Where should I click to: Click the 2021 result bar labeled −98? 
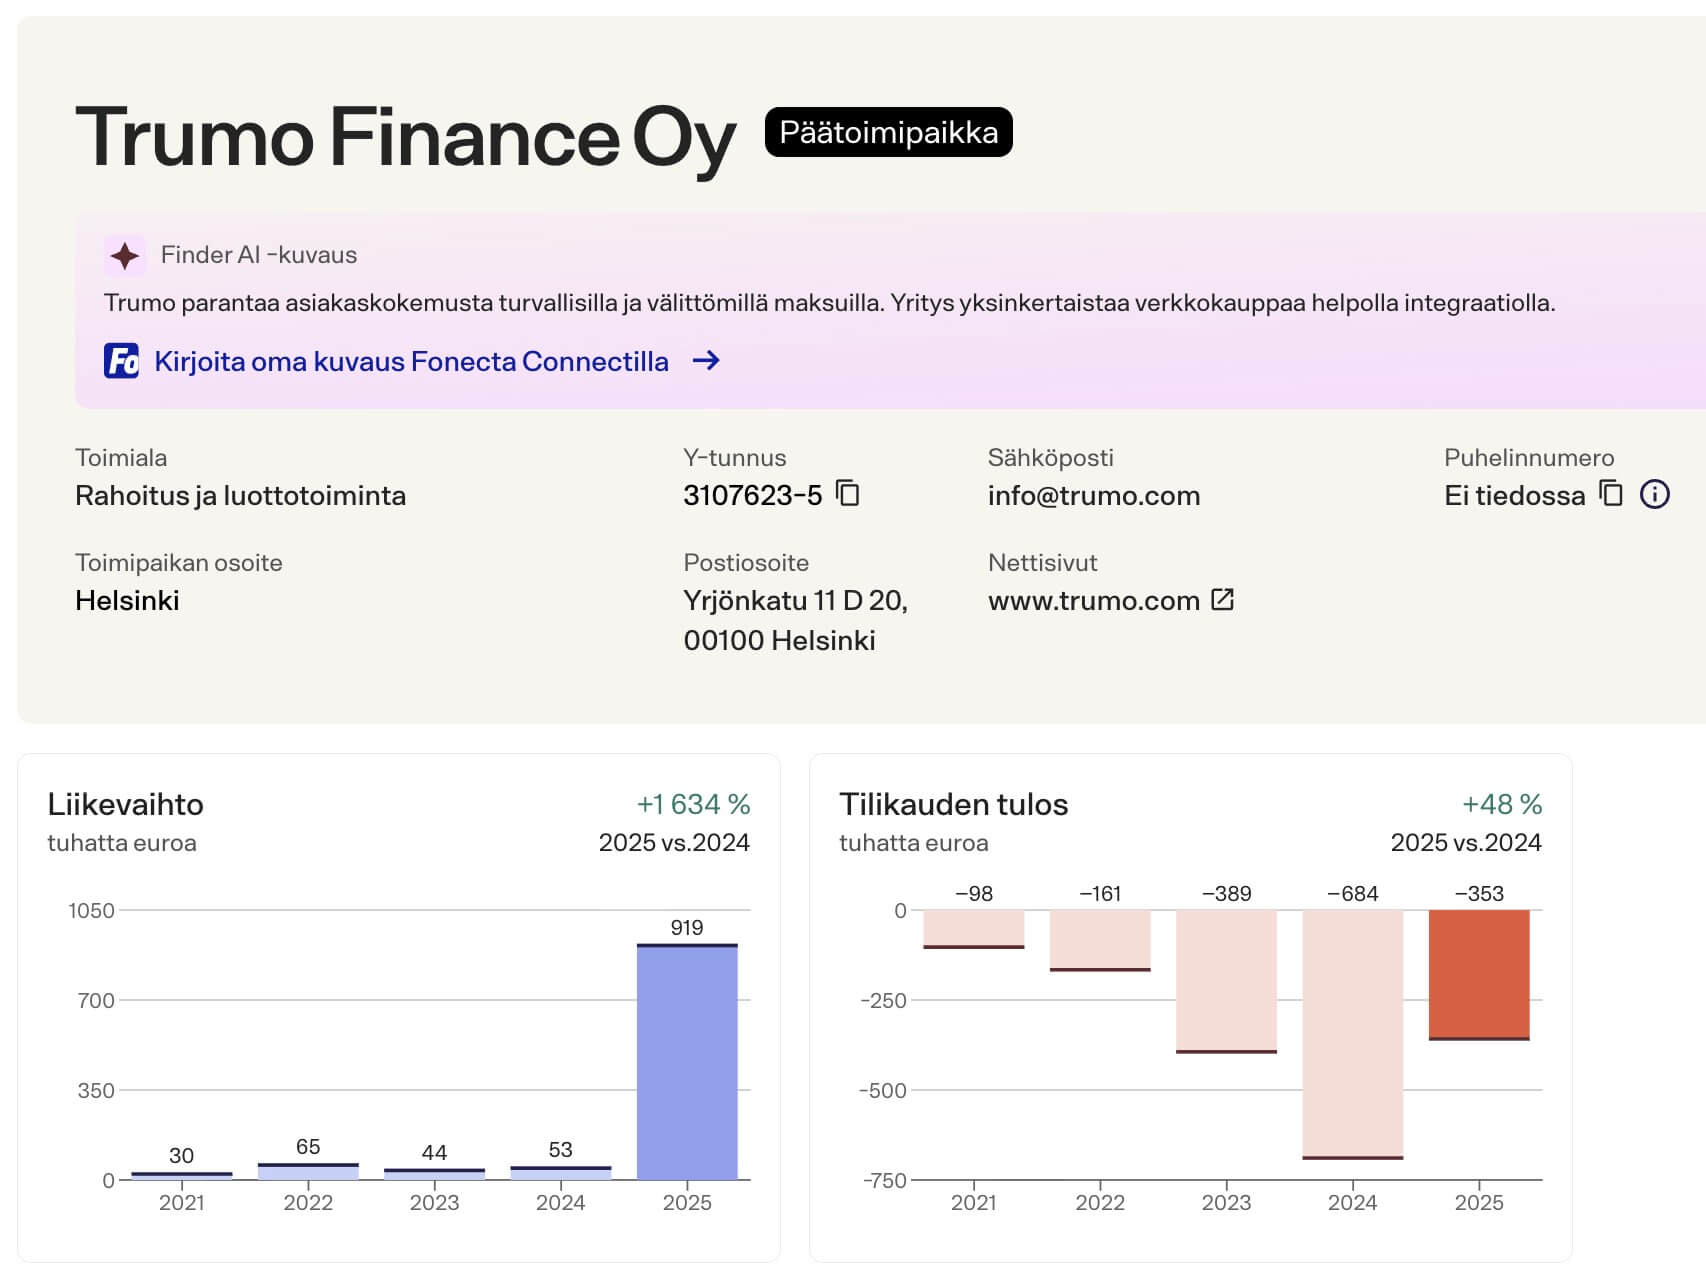click(x=974, y=929)
